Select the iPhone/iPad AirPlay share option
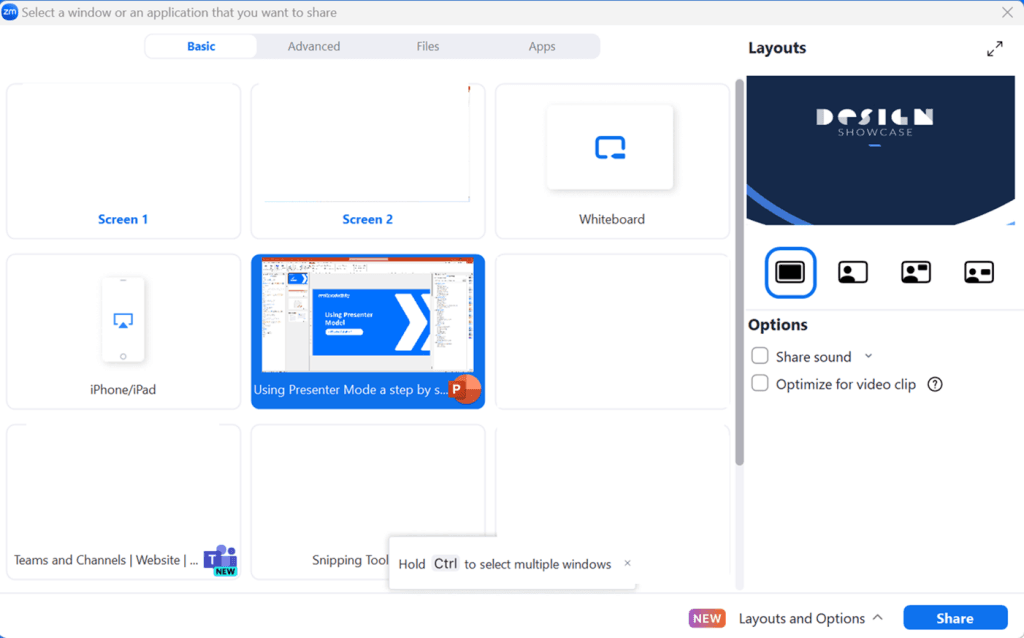The image size is (1024, 638). [x=123, y=331]
